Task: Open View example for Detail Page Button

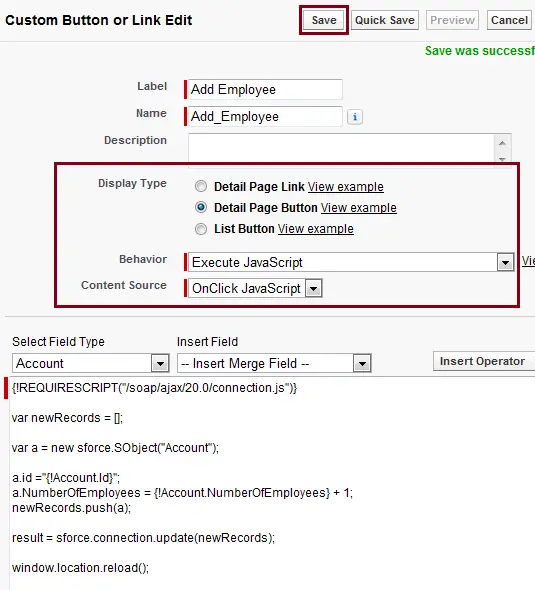Action: pos(359,208)
